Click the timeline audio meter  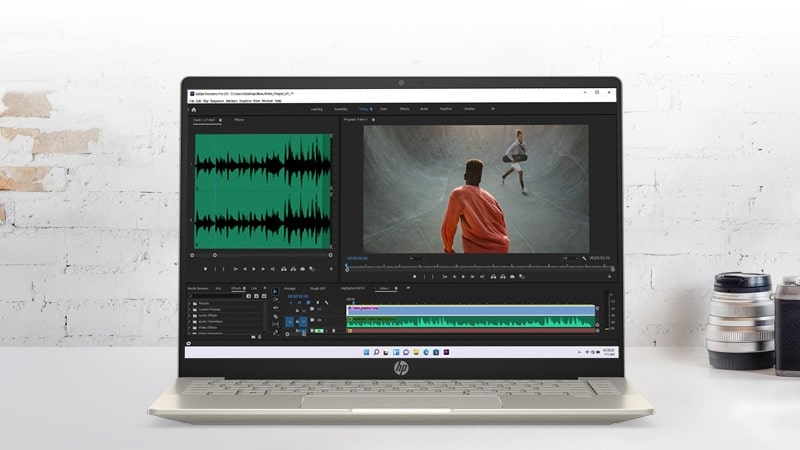pyautogui.click(x=607, y=311)
